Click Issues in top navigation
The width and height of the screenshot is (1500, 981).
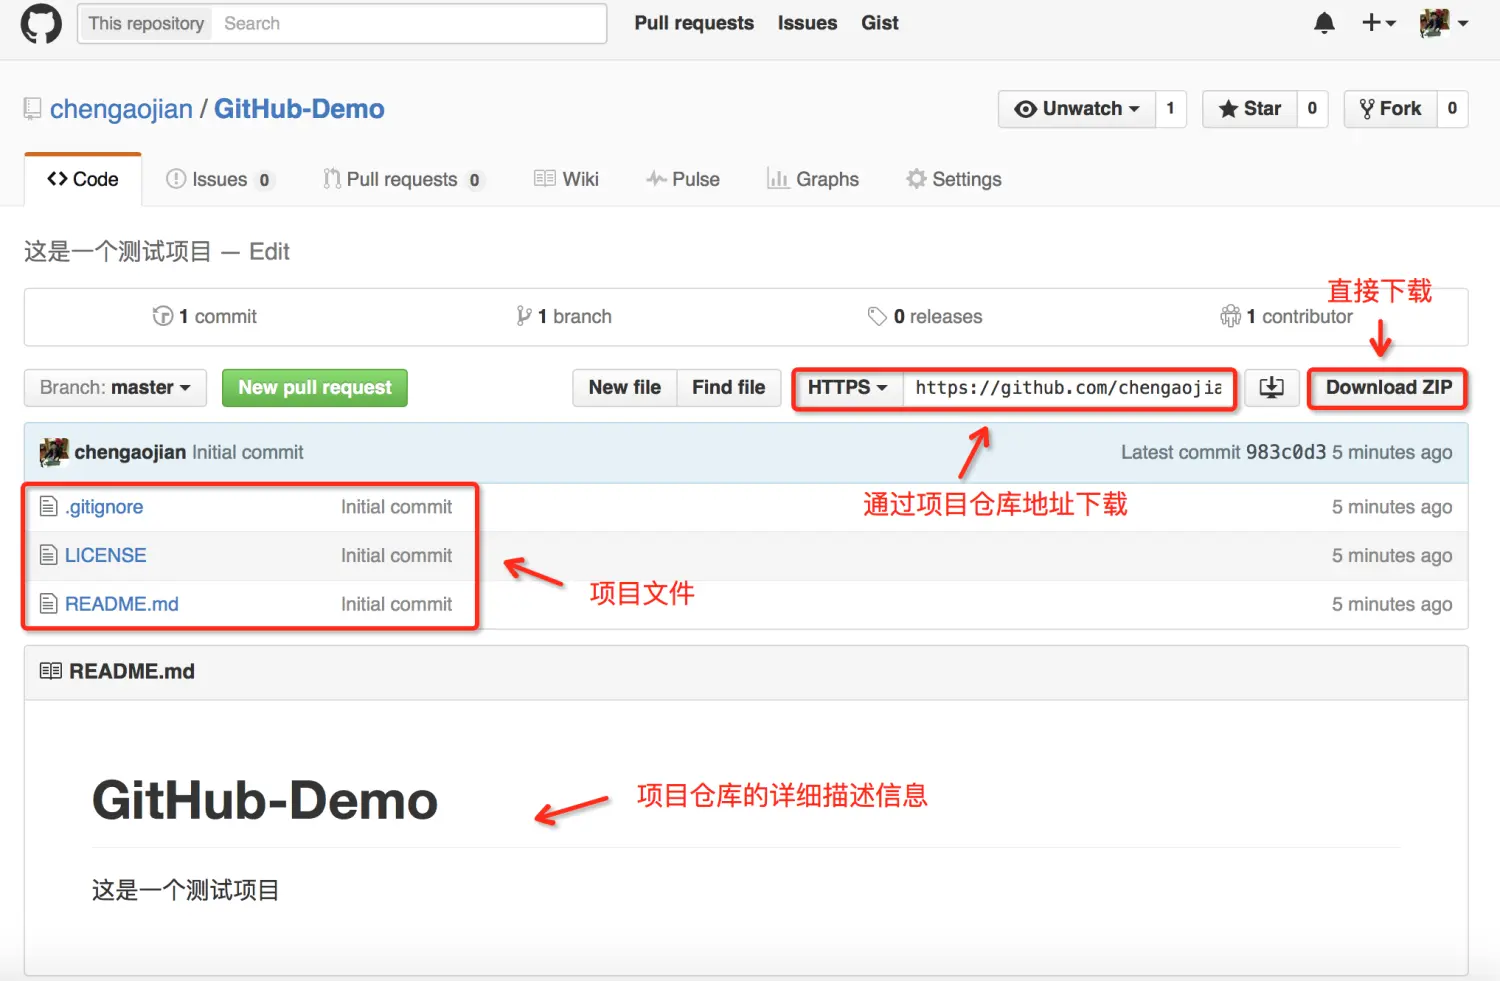(808, 23)
